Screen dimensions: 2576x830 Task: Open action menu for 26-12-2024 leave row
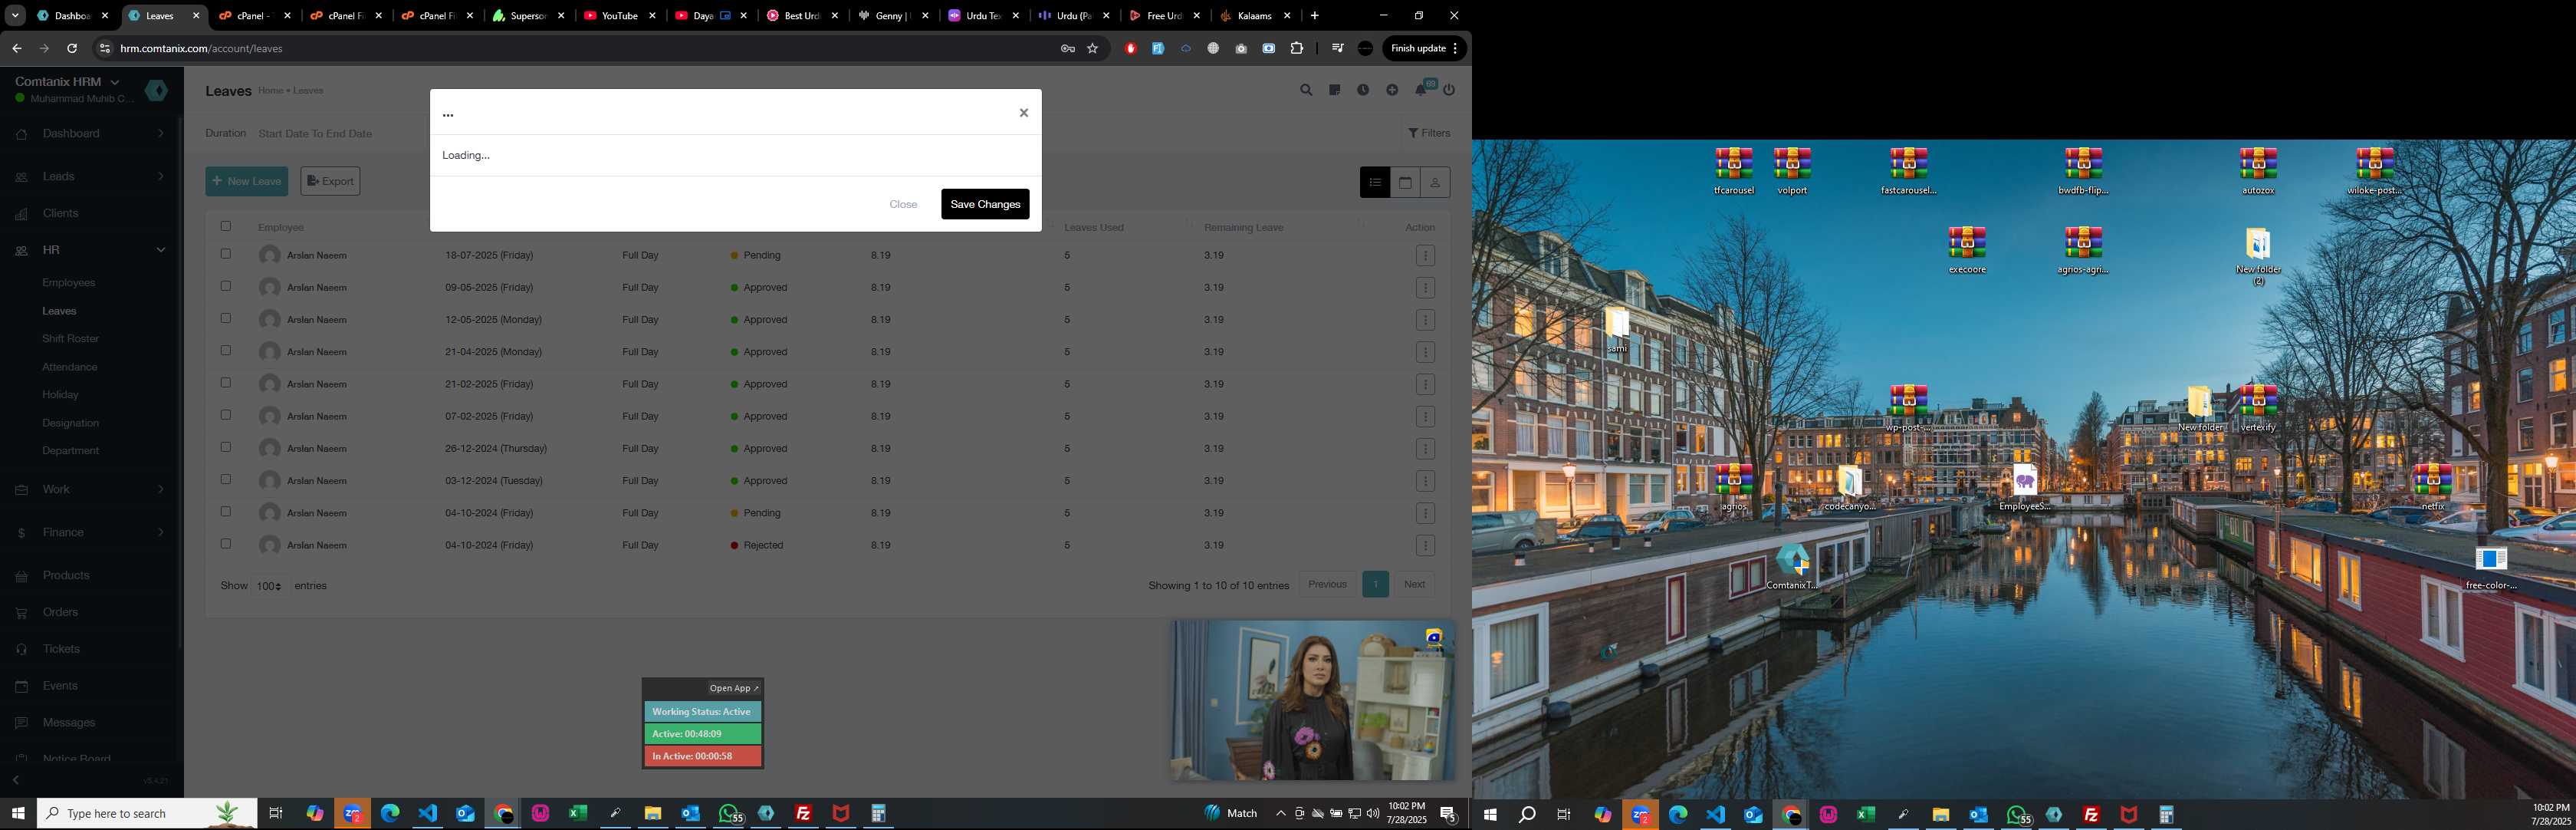[1426, 449]
